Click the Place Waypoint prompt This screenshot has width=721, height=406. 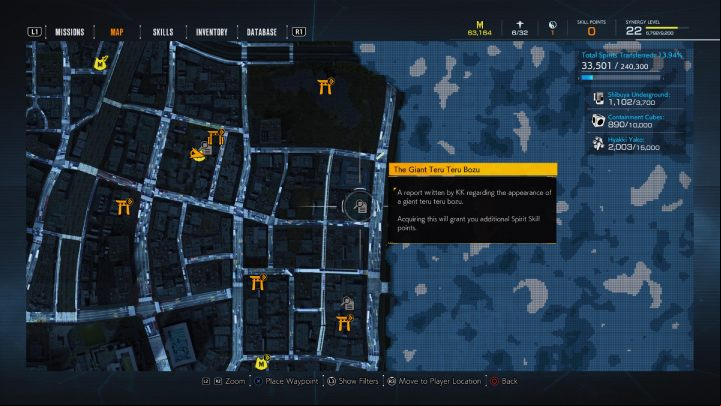[286, 381]
